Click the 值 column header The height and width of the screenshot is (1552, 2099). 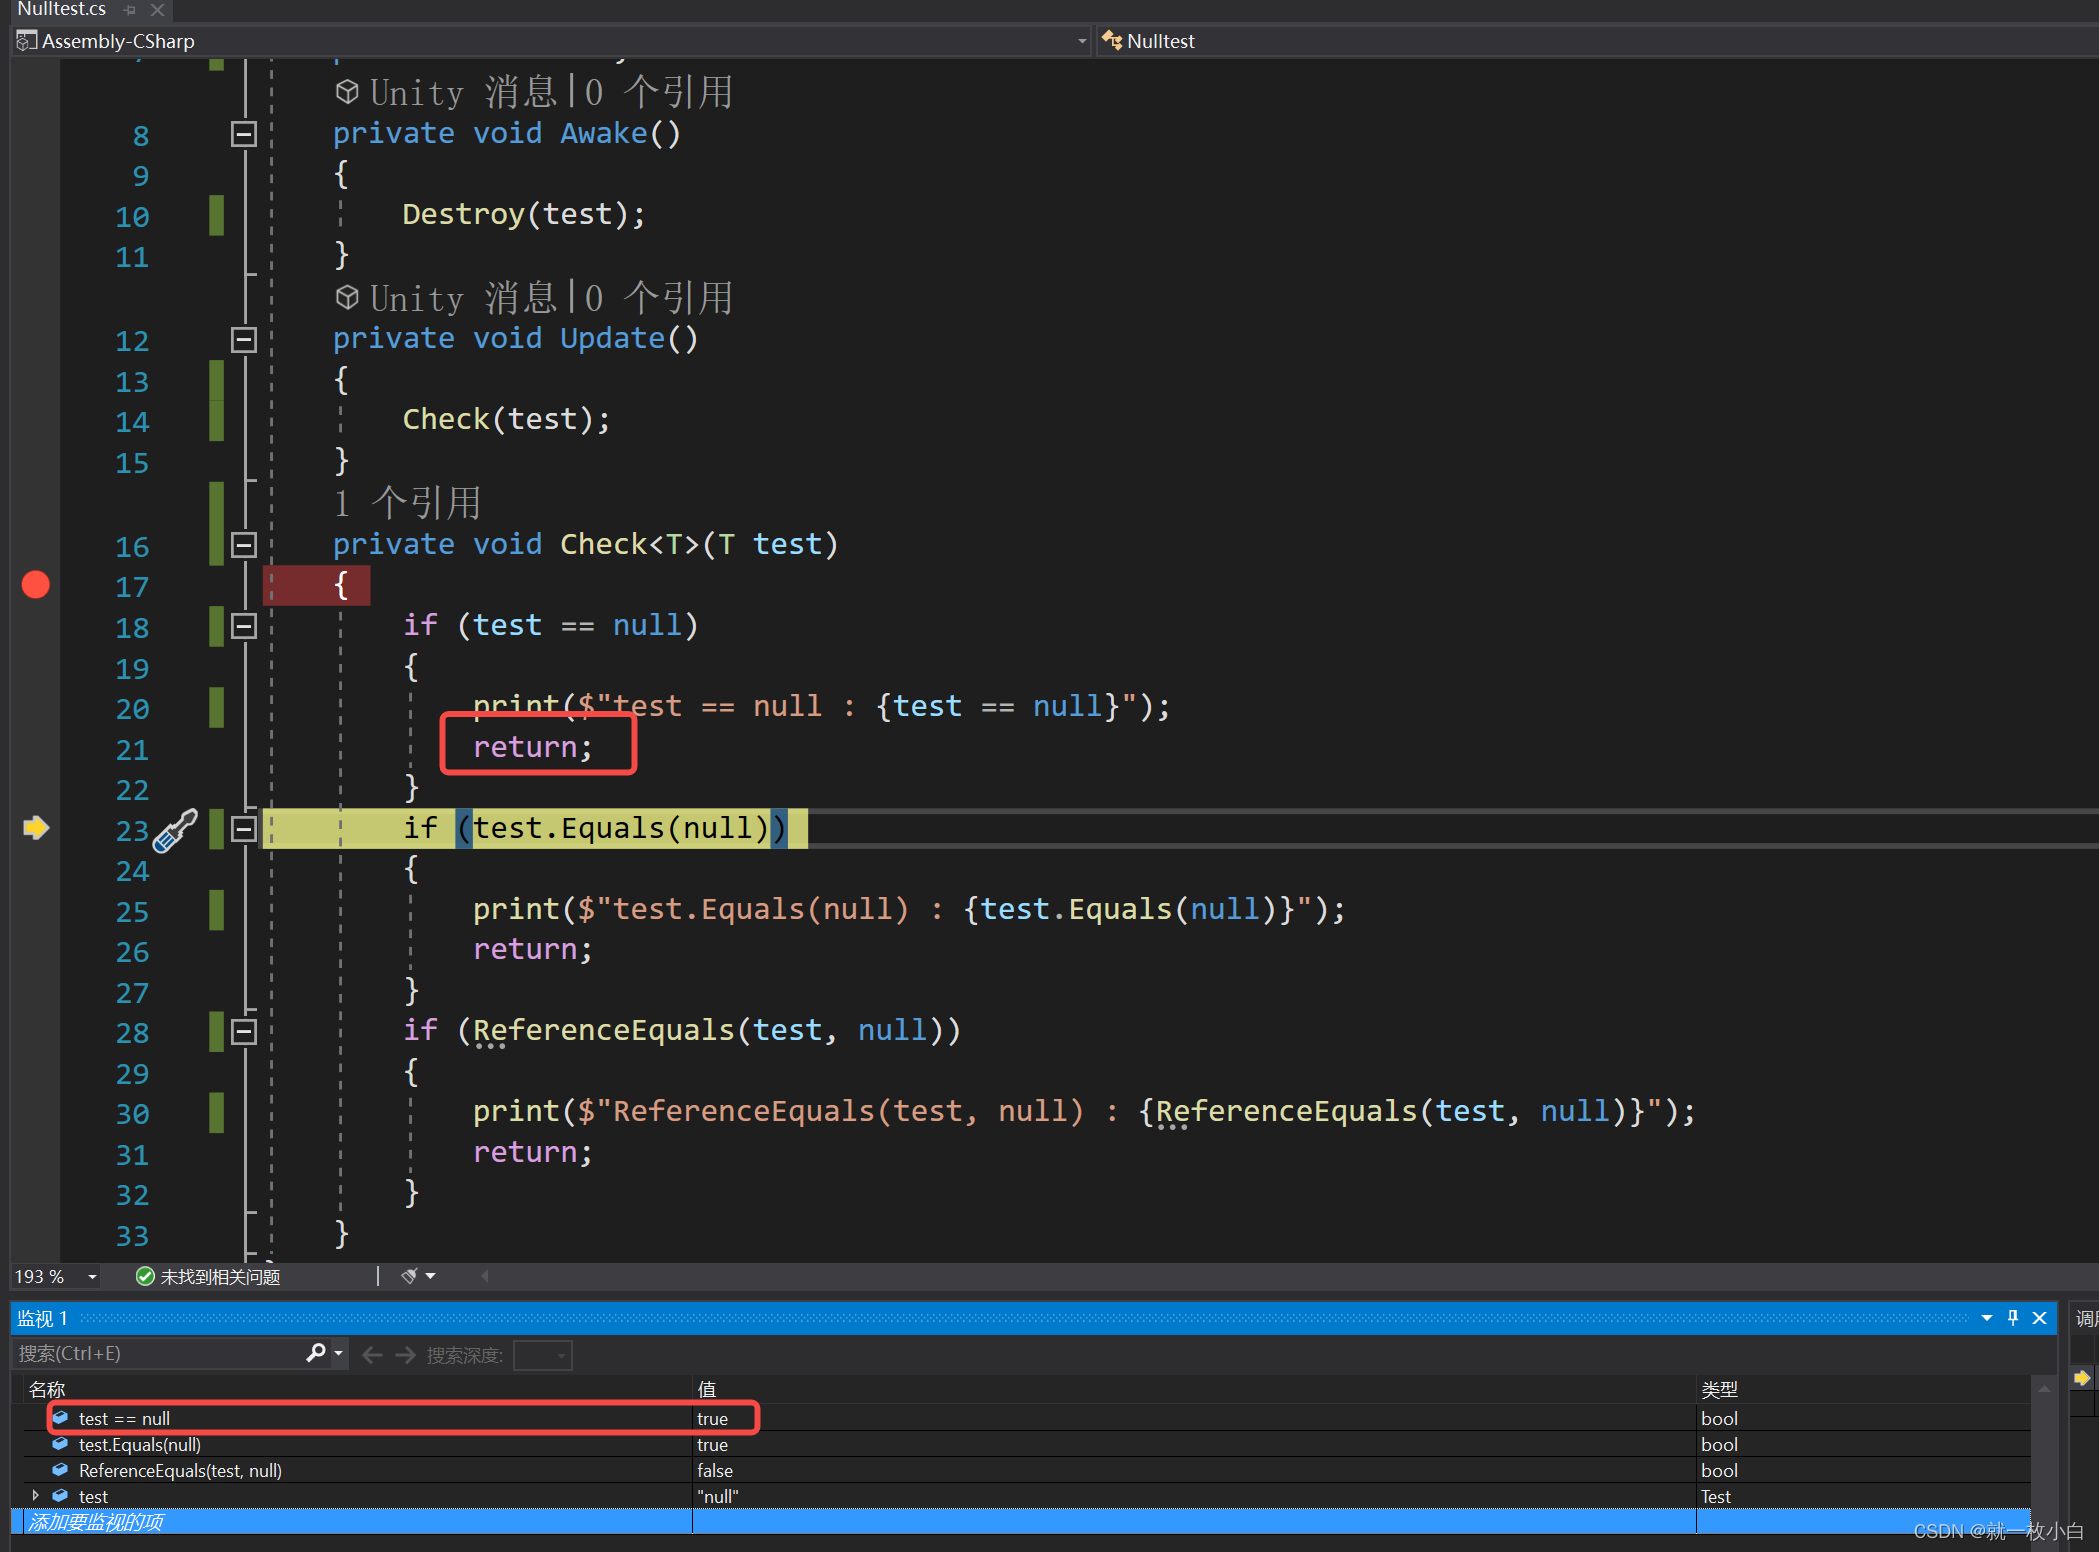coord(707,1389)
